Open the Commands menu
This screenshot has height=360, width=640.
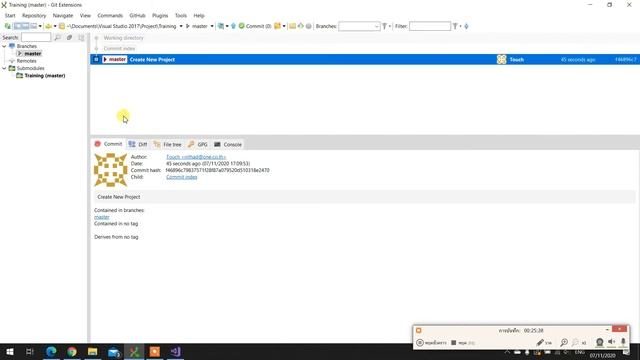click(x=110, y=16)
